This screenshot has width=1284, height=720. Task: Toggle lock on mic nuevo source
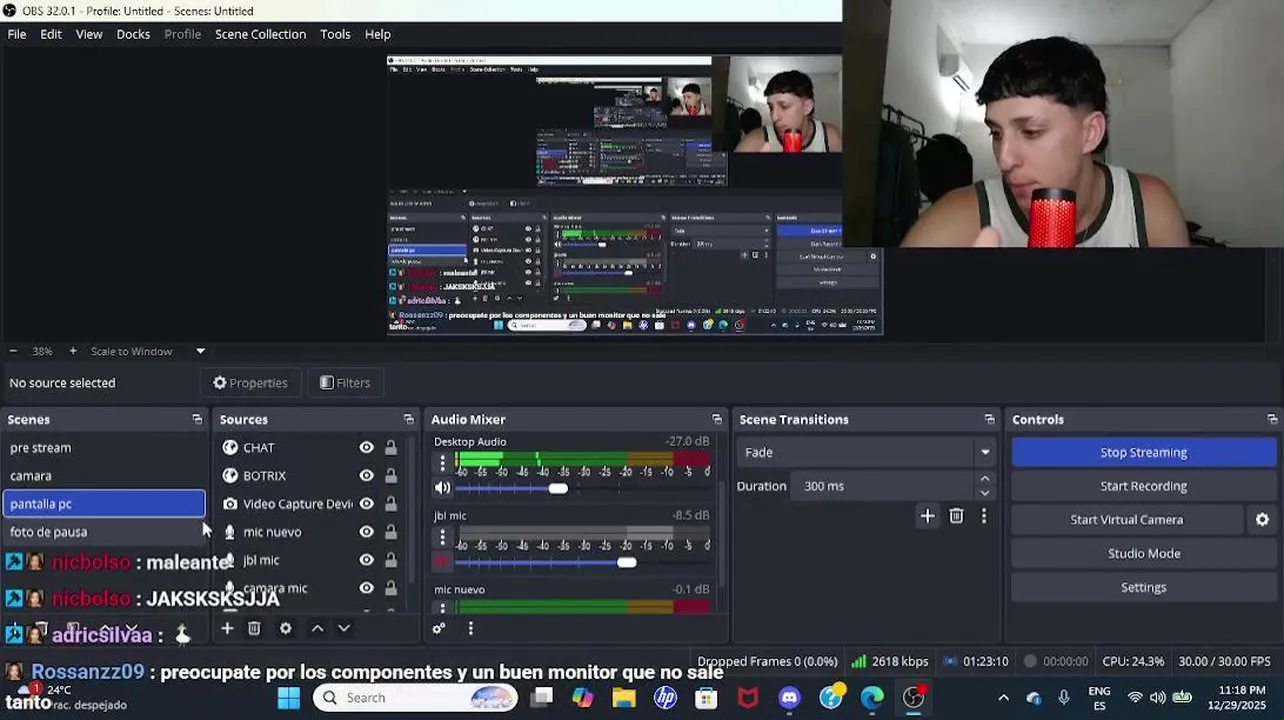pyautogui.click(x=391, y=532)
